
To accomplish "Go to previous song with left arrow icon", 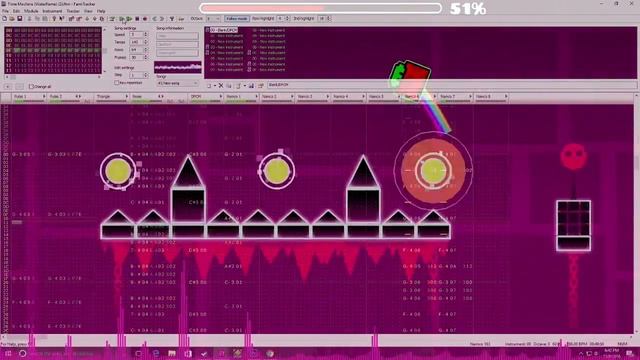I will tap(154, 19).
